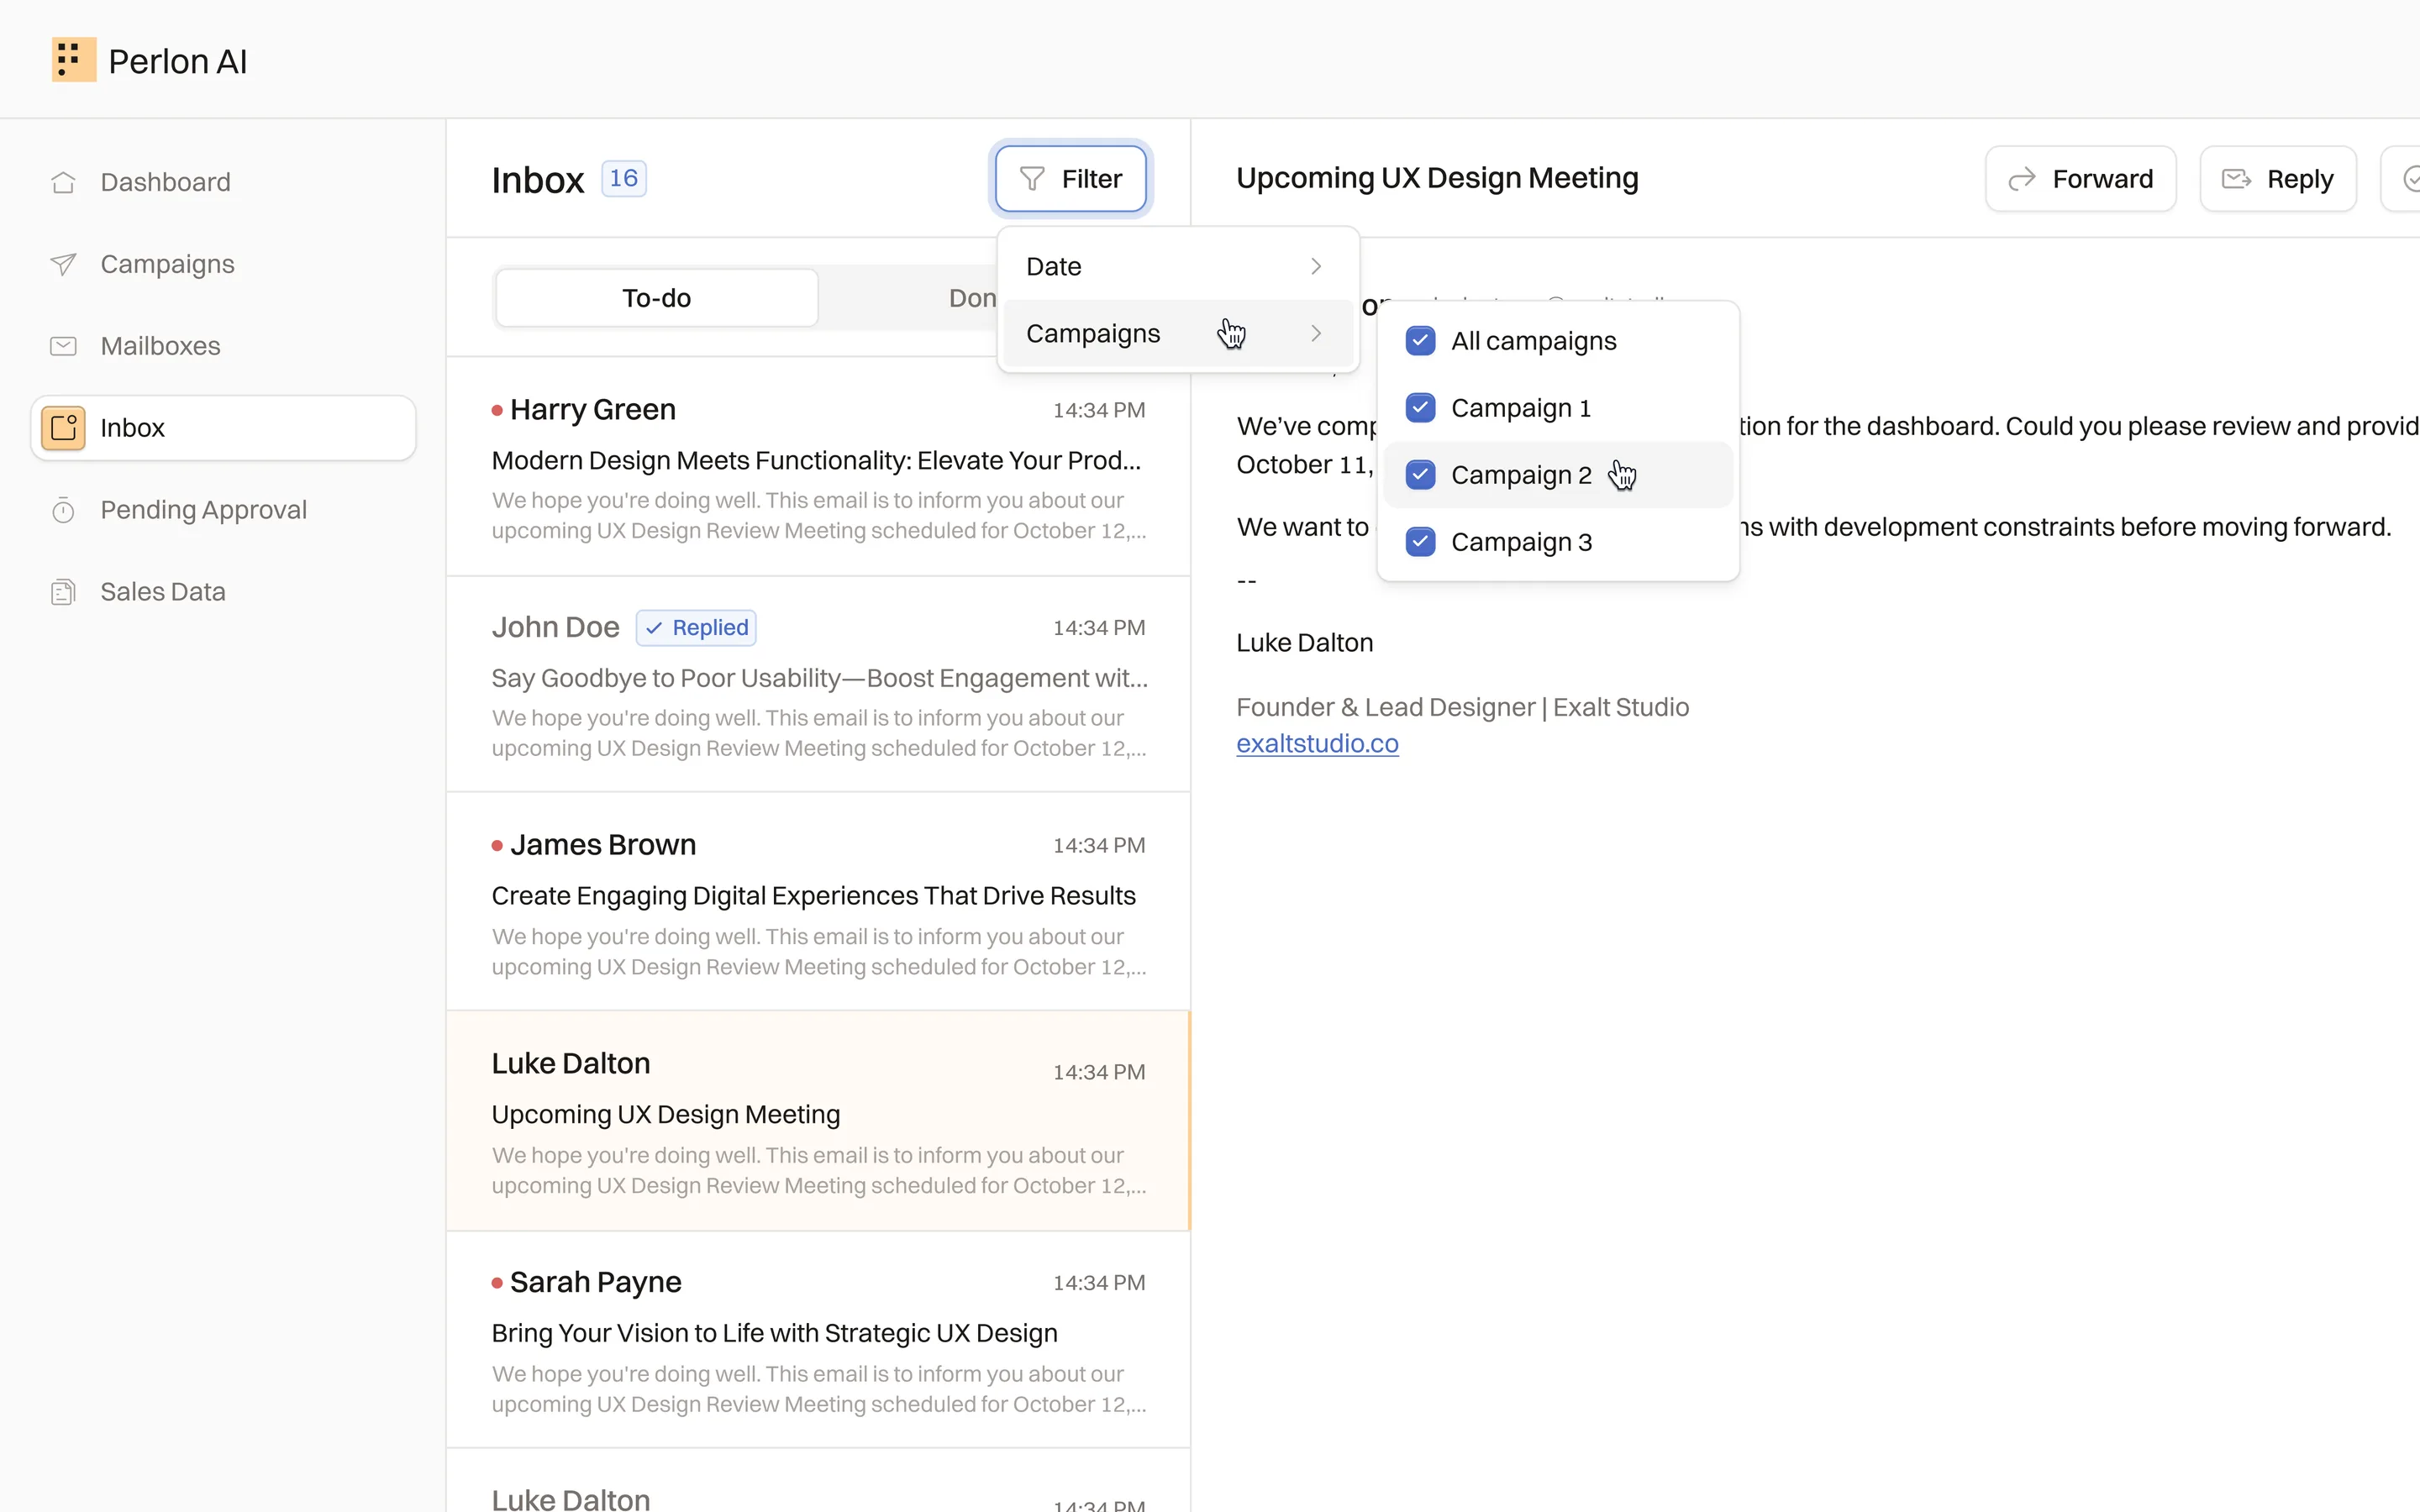
Task: Click 14:34 PM time on James Brown email
Action: click(1099, 846)
